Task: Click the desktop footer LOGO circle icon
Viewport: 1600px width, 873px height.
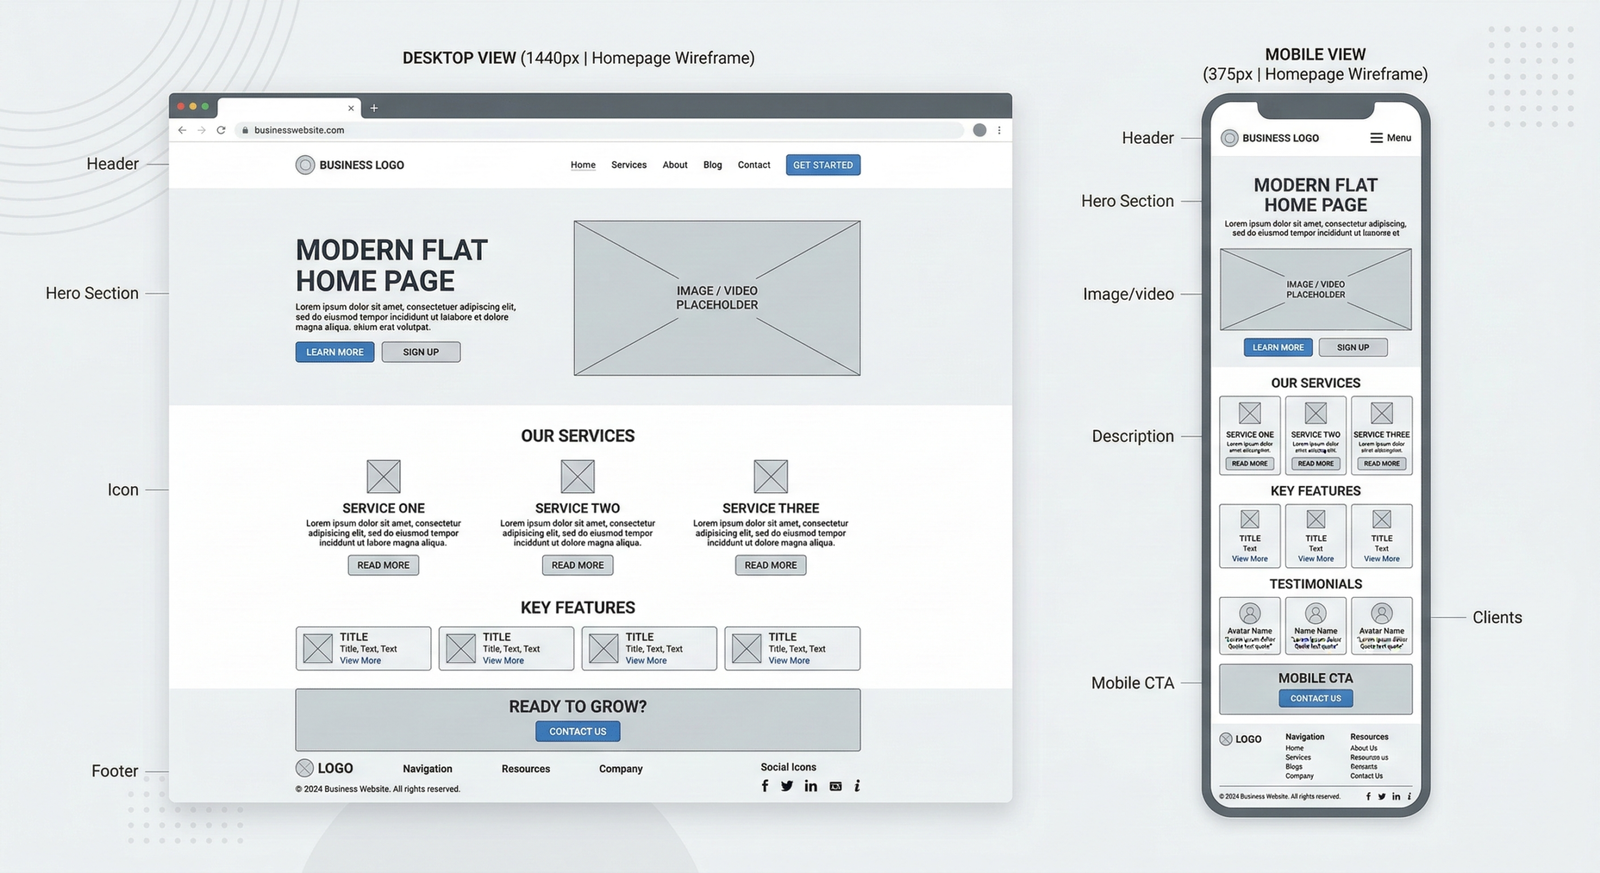Action: (305, 768)
